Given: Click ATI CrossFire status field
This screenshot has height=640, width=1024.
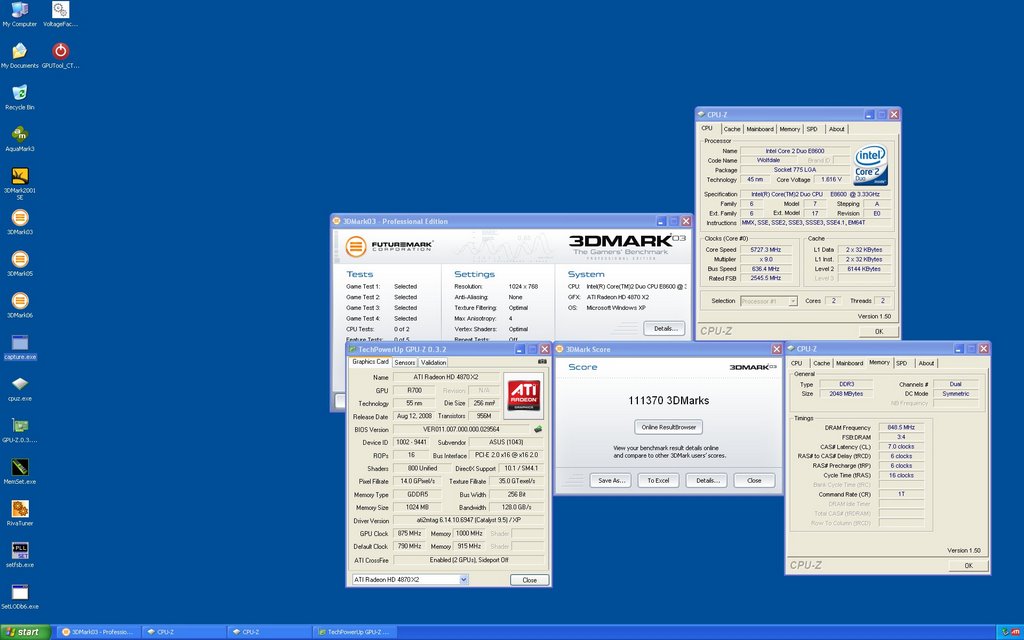Looking at the screenshot, I should pyautogui.click(x=468, y=560).
